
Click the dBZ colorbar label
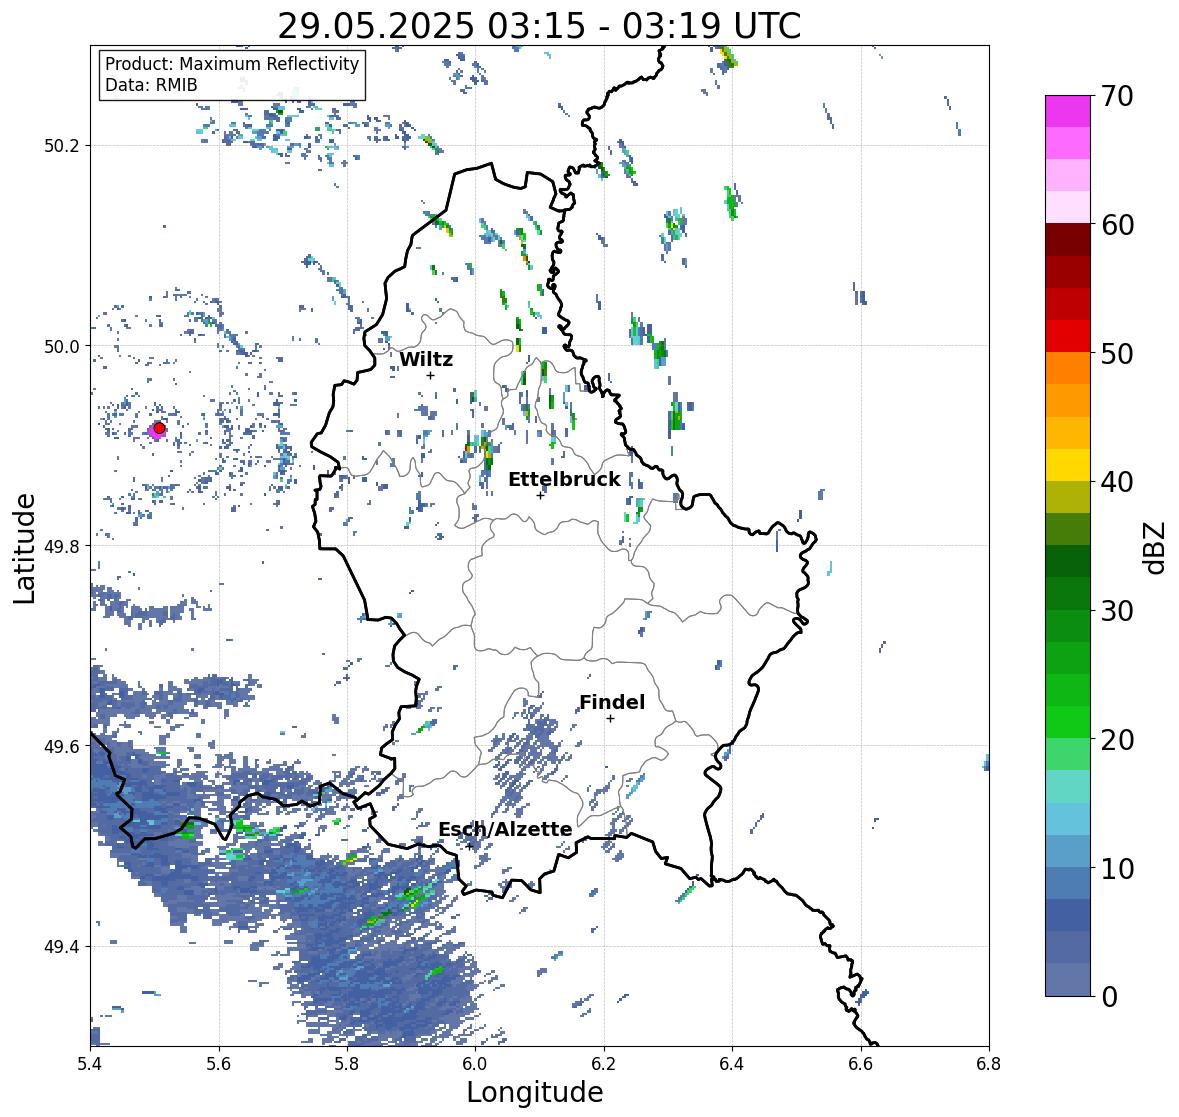point(1156,547)
